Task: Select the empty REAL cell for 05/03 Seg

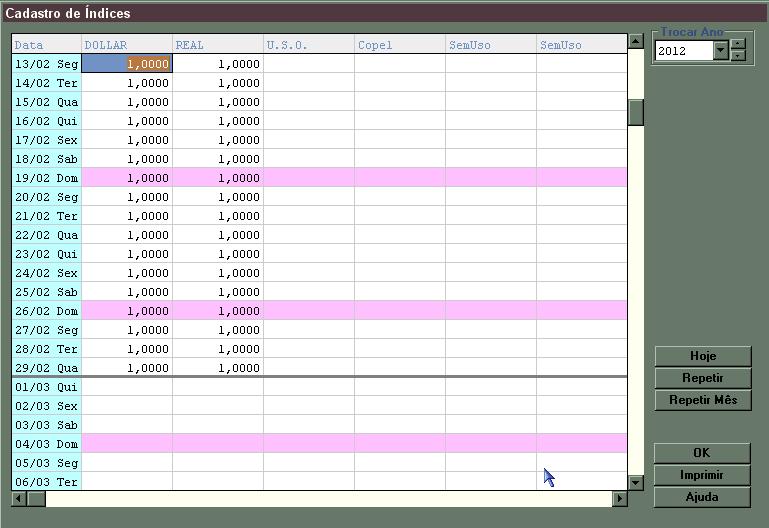Action: (218, 463)
